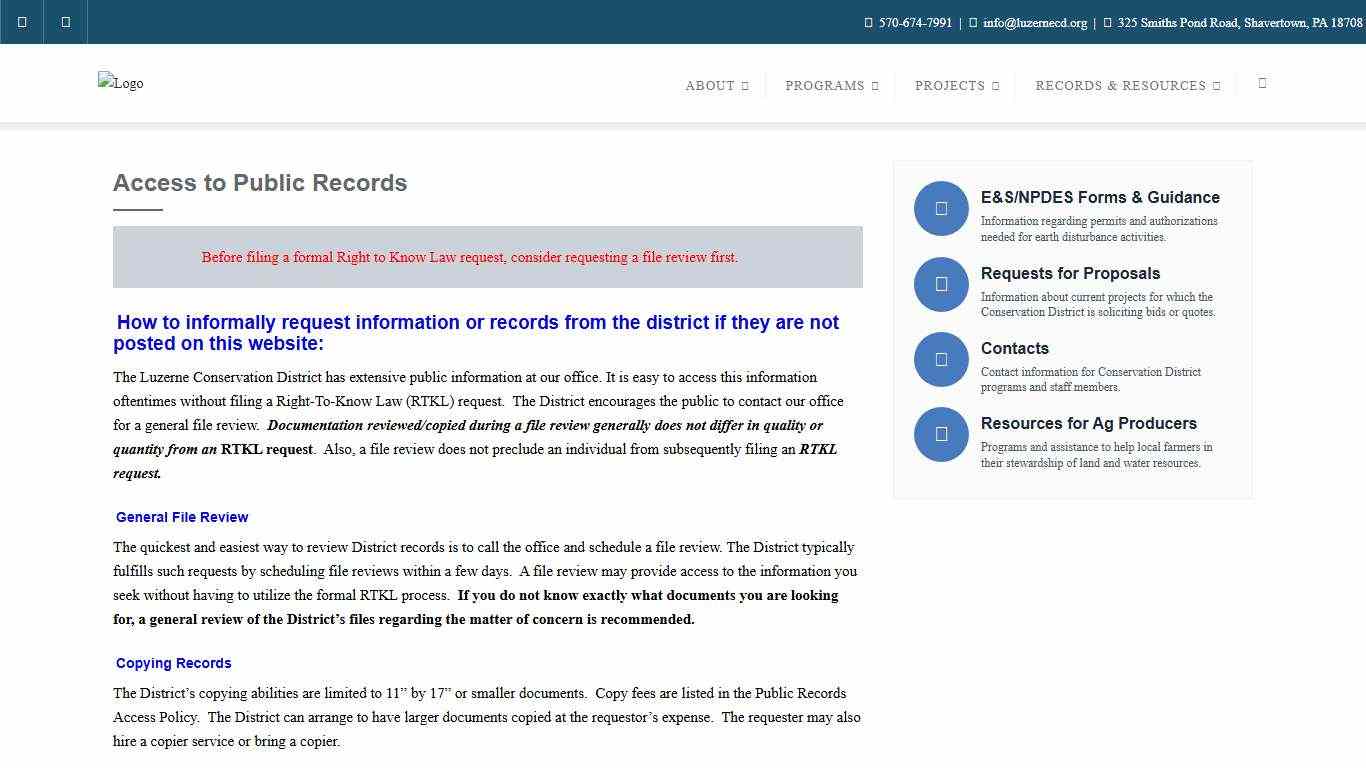Open the Requests for Proposals link
The height and width of the screenshot is (768, 1366).
coord(1070,273)
